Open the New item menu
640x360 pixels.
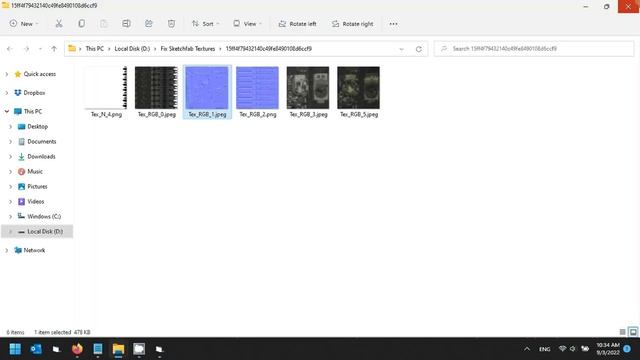tap(24, 24)
